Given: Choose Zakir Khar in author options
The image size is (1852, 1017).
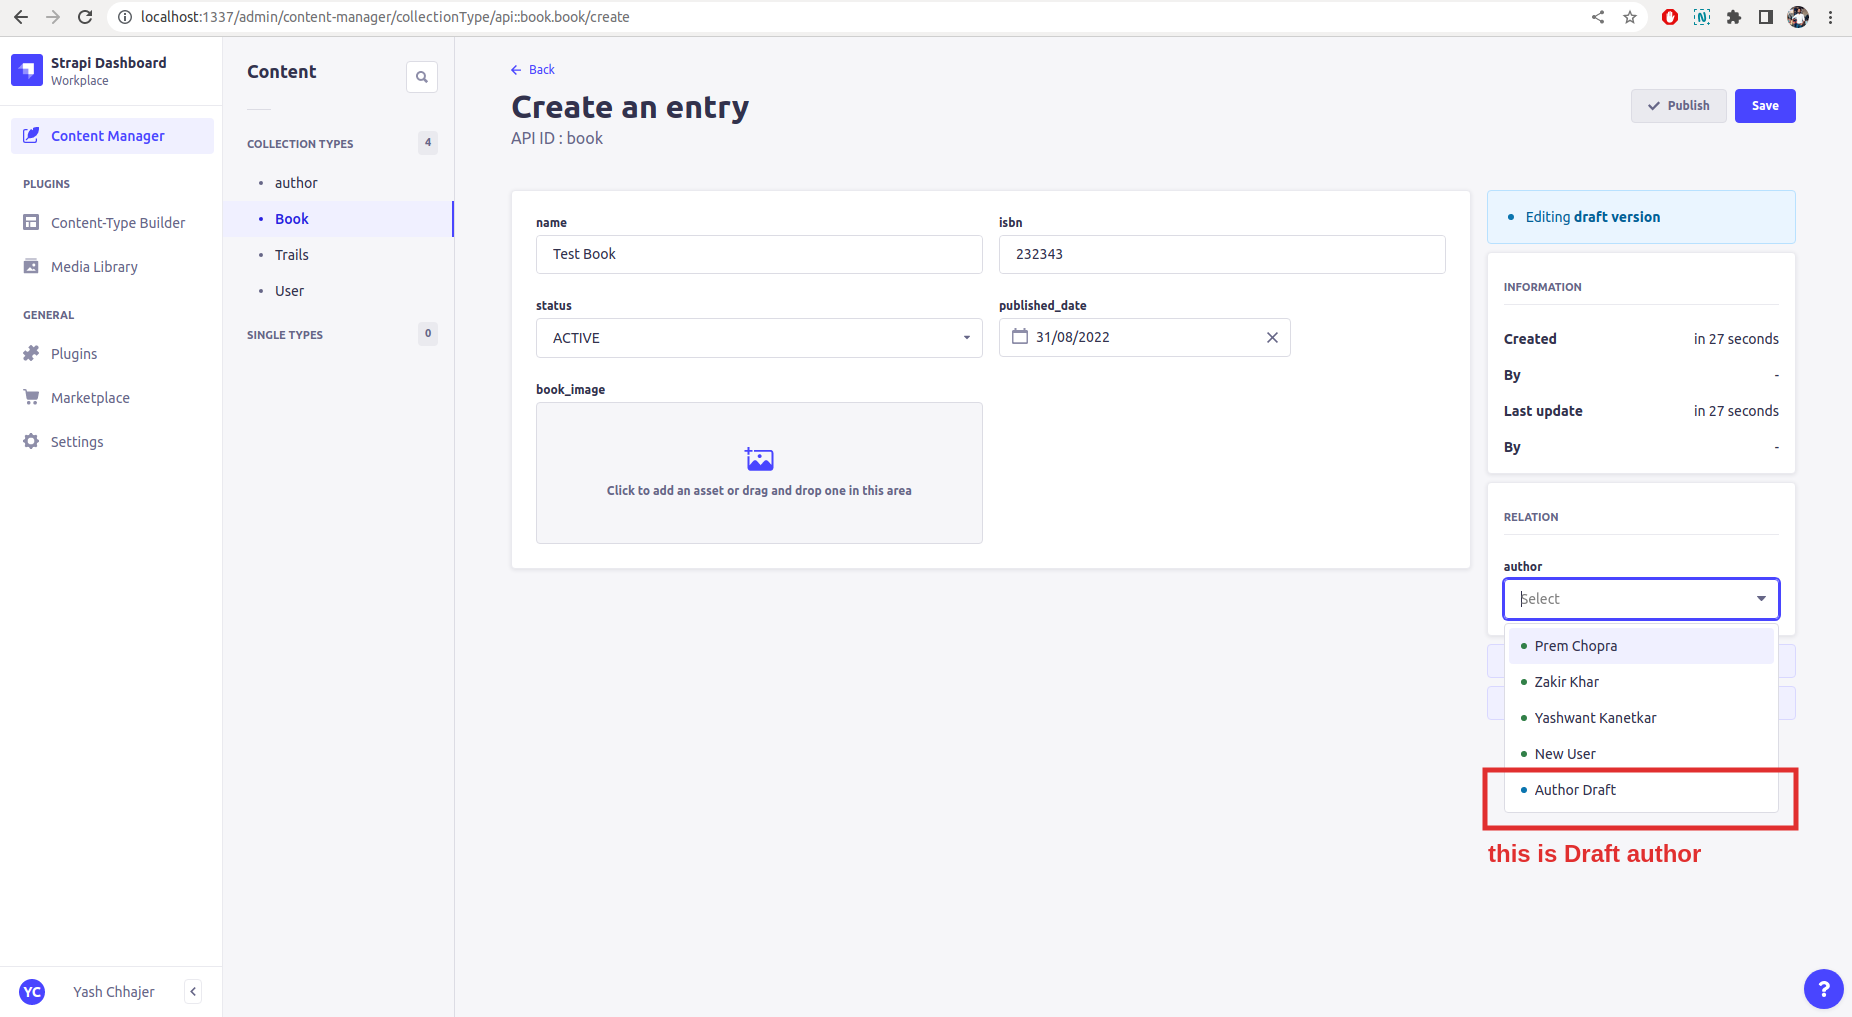Looking at the screenshot, I should click(1566, 682).
